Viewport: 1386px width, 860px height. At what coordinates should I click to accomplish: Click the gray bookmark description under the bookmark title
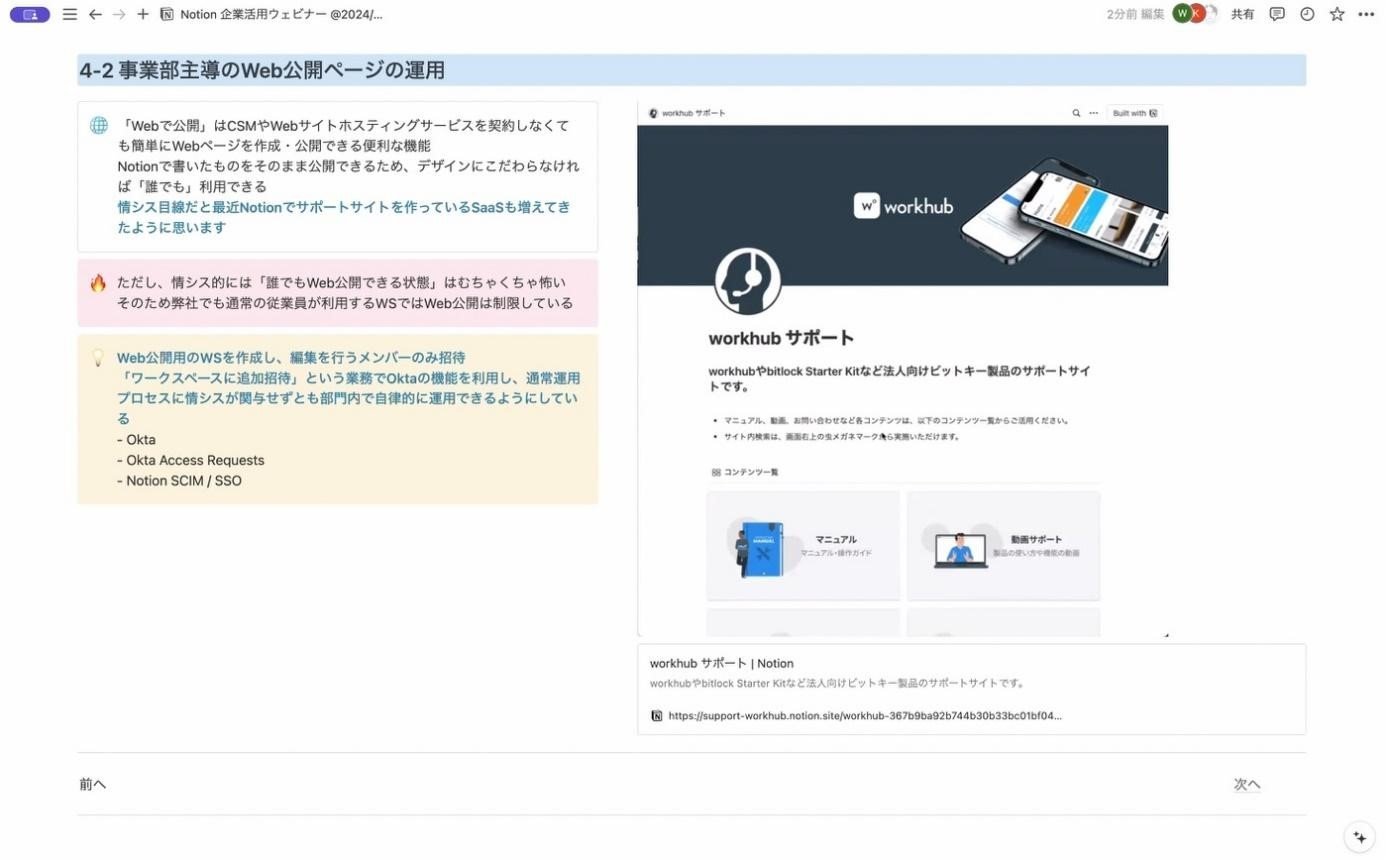(837, 683)
